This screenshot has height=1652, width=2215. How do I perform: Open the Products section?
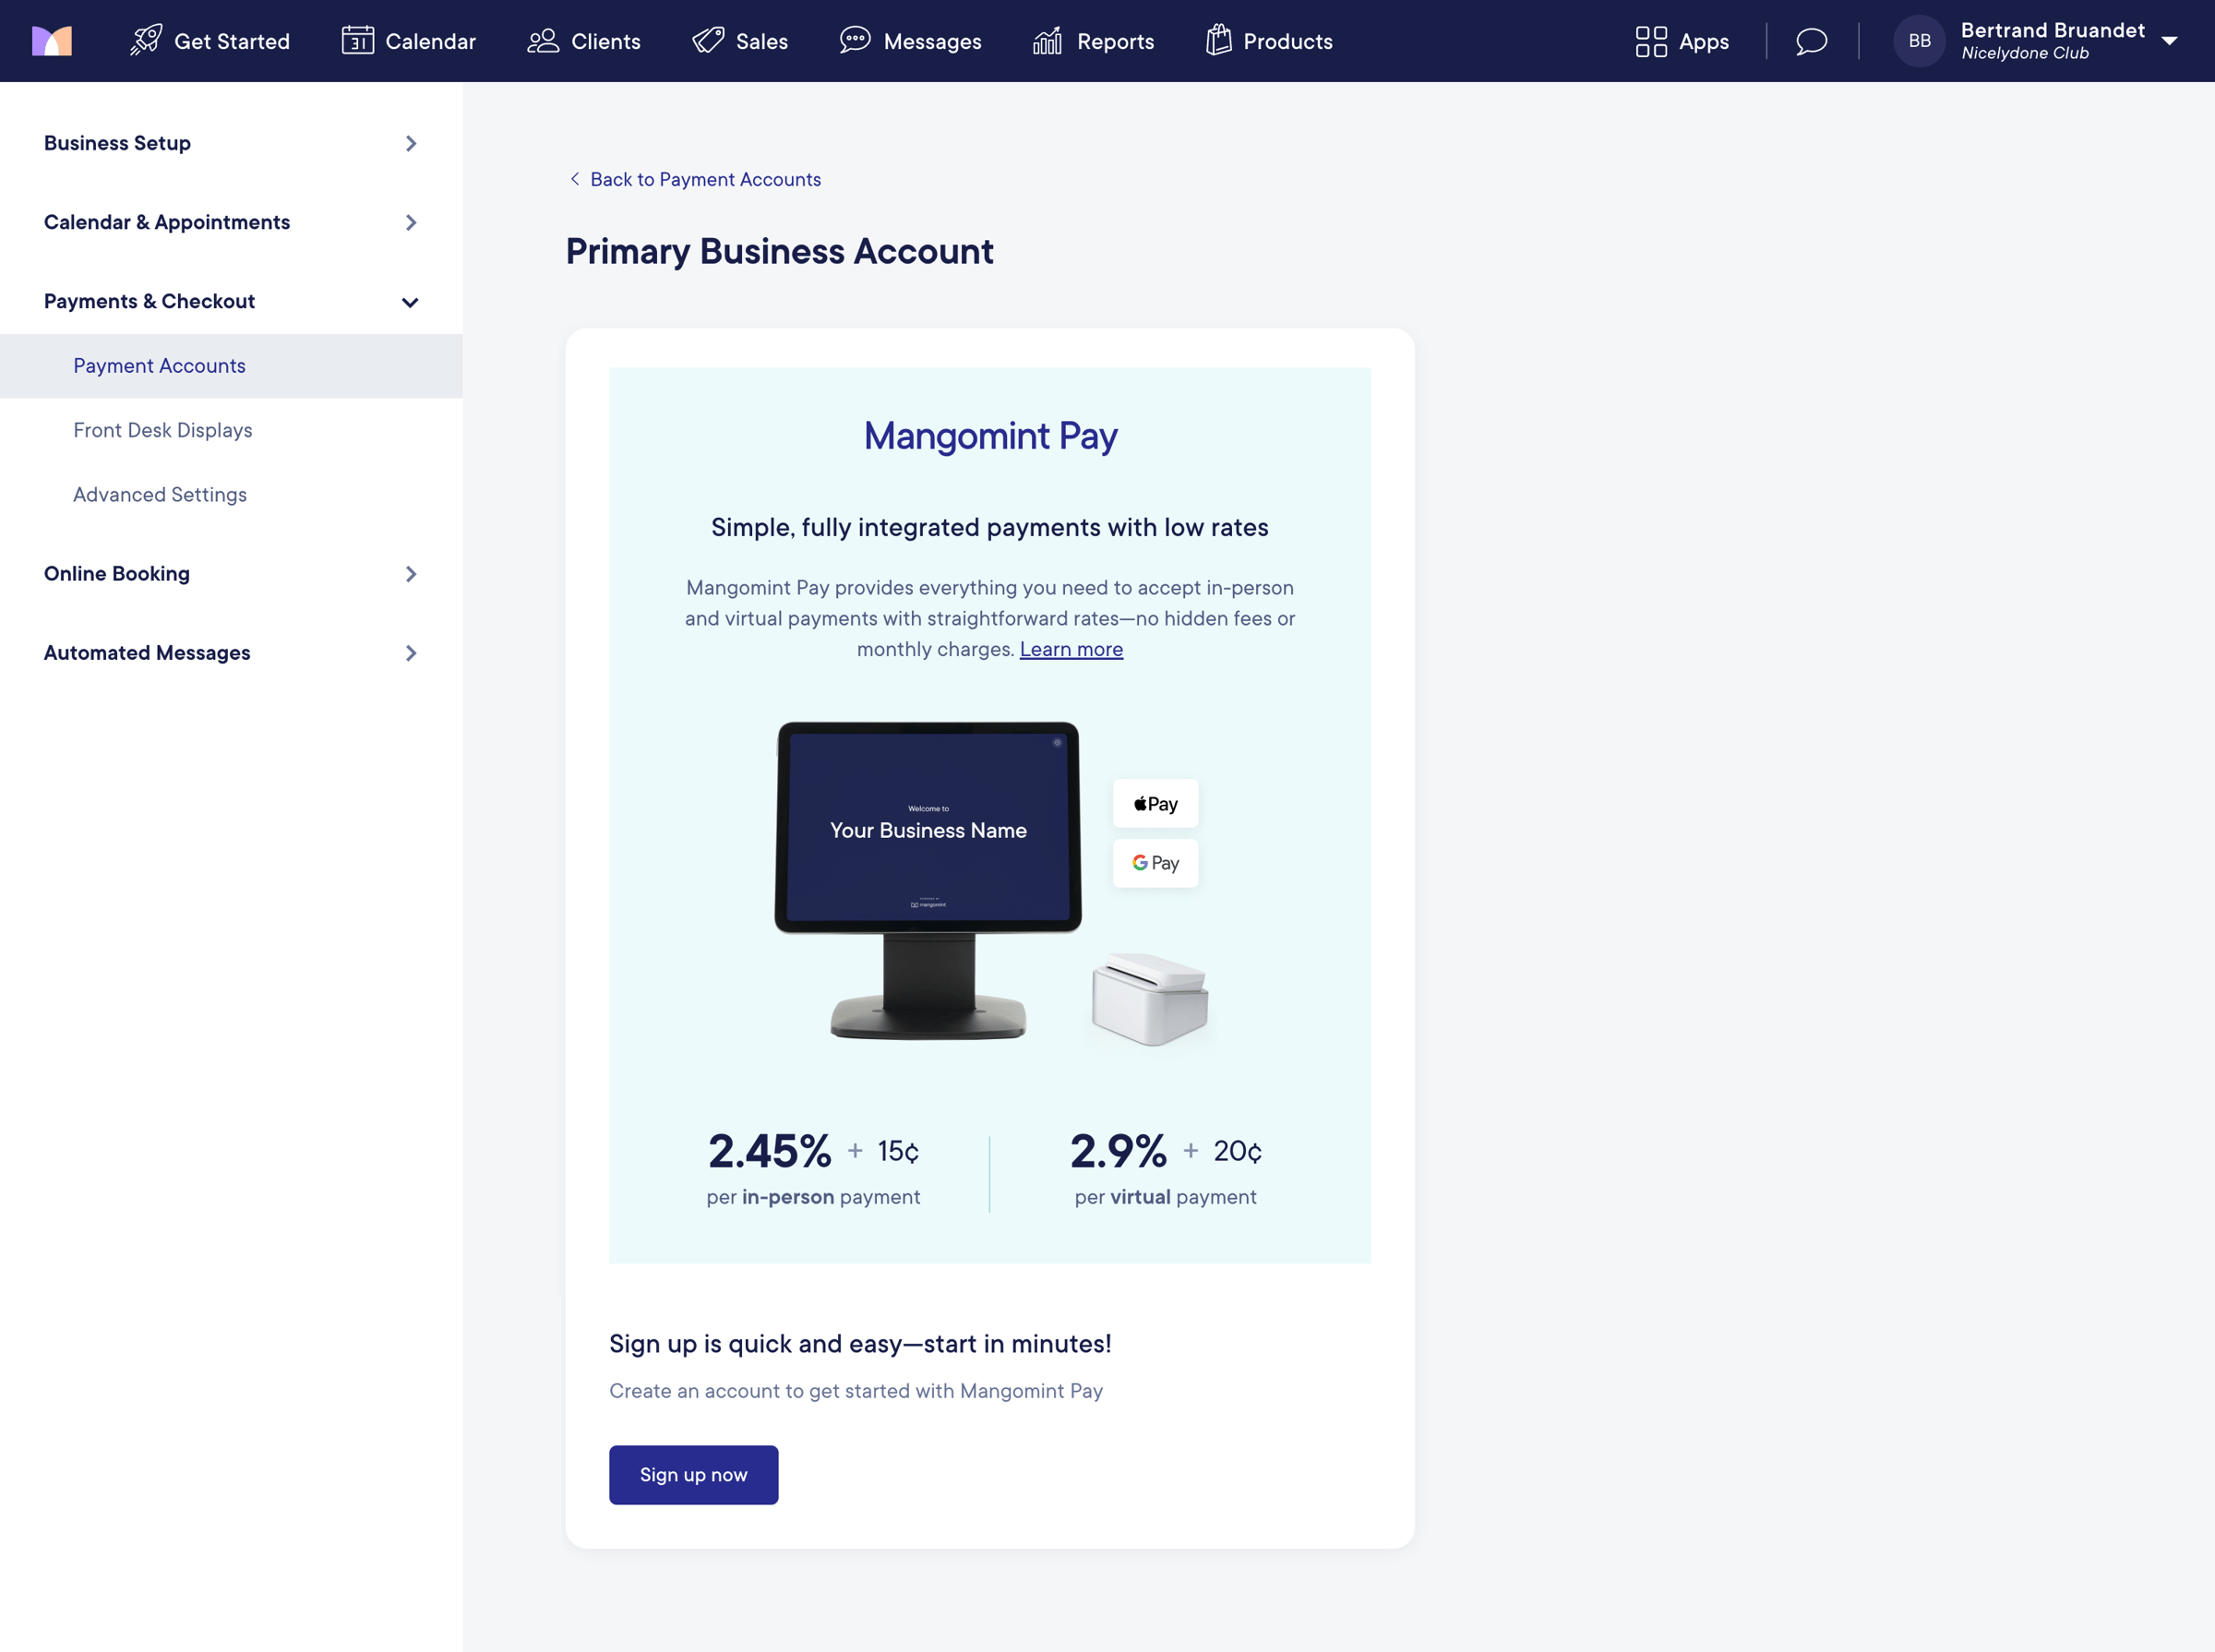(x=1269, y=41)
